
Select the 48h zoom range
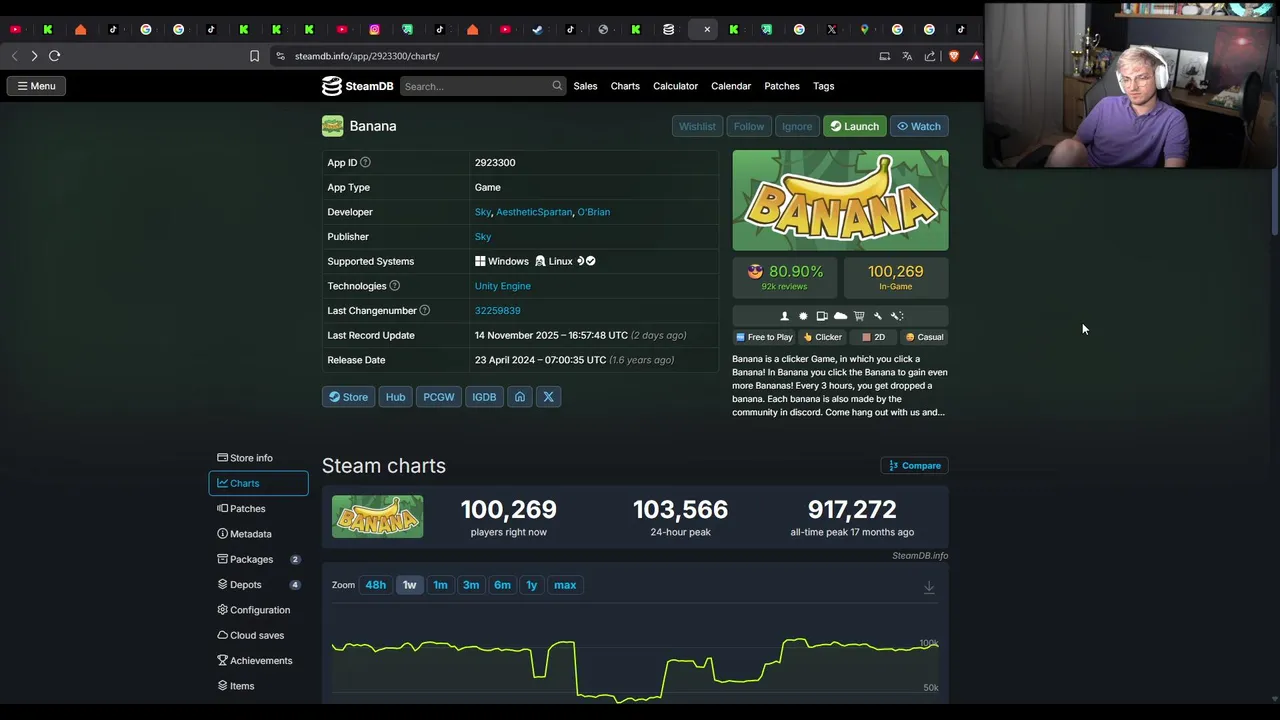point(376,585)
